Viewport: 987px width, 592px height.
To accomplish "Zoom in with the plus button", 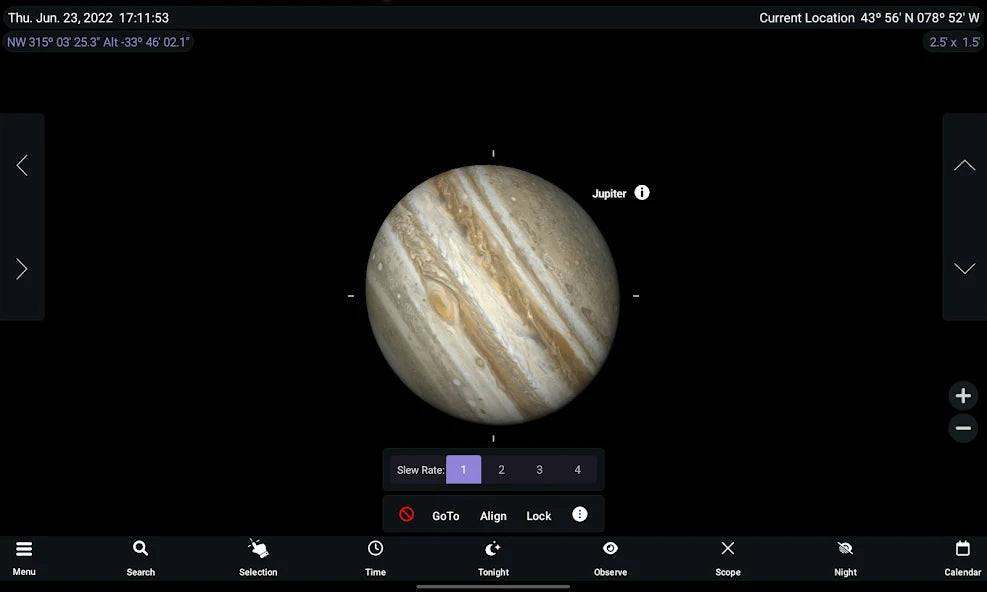I will (963, 396).
